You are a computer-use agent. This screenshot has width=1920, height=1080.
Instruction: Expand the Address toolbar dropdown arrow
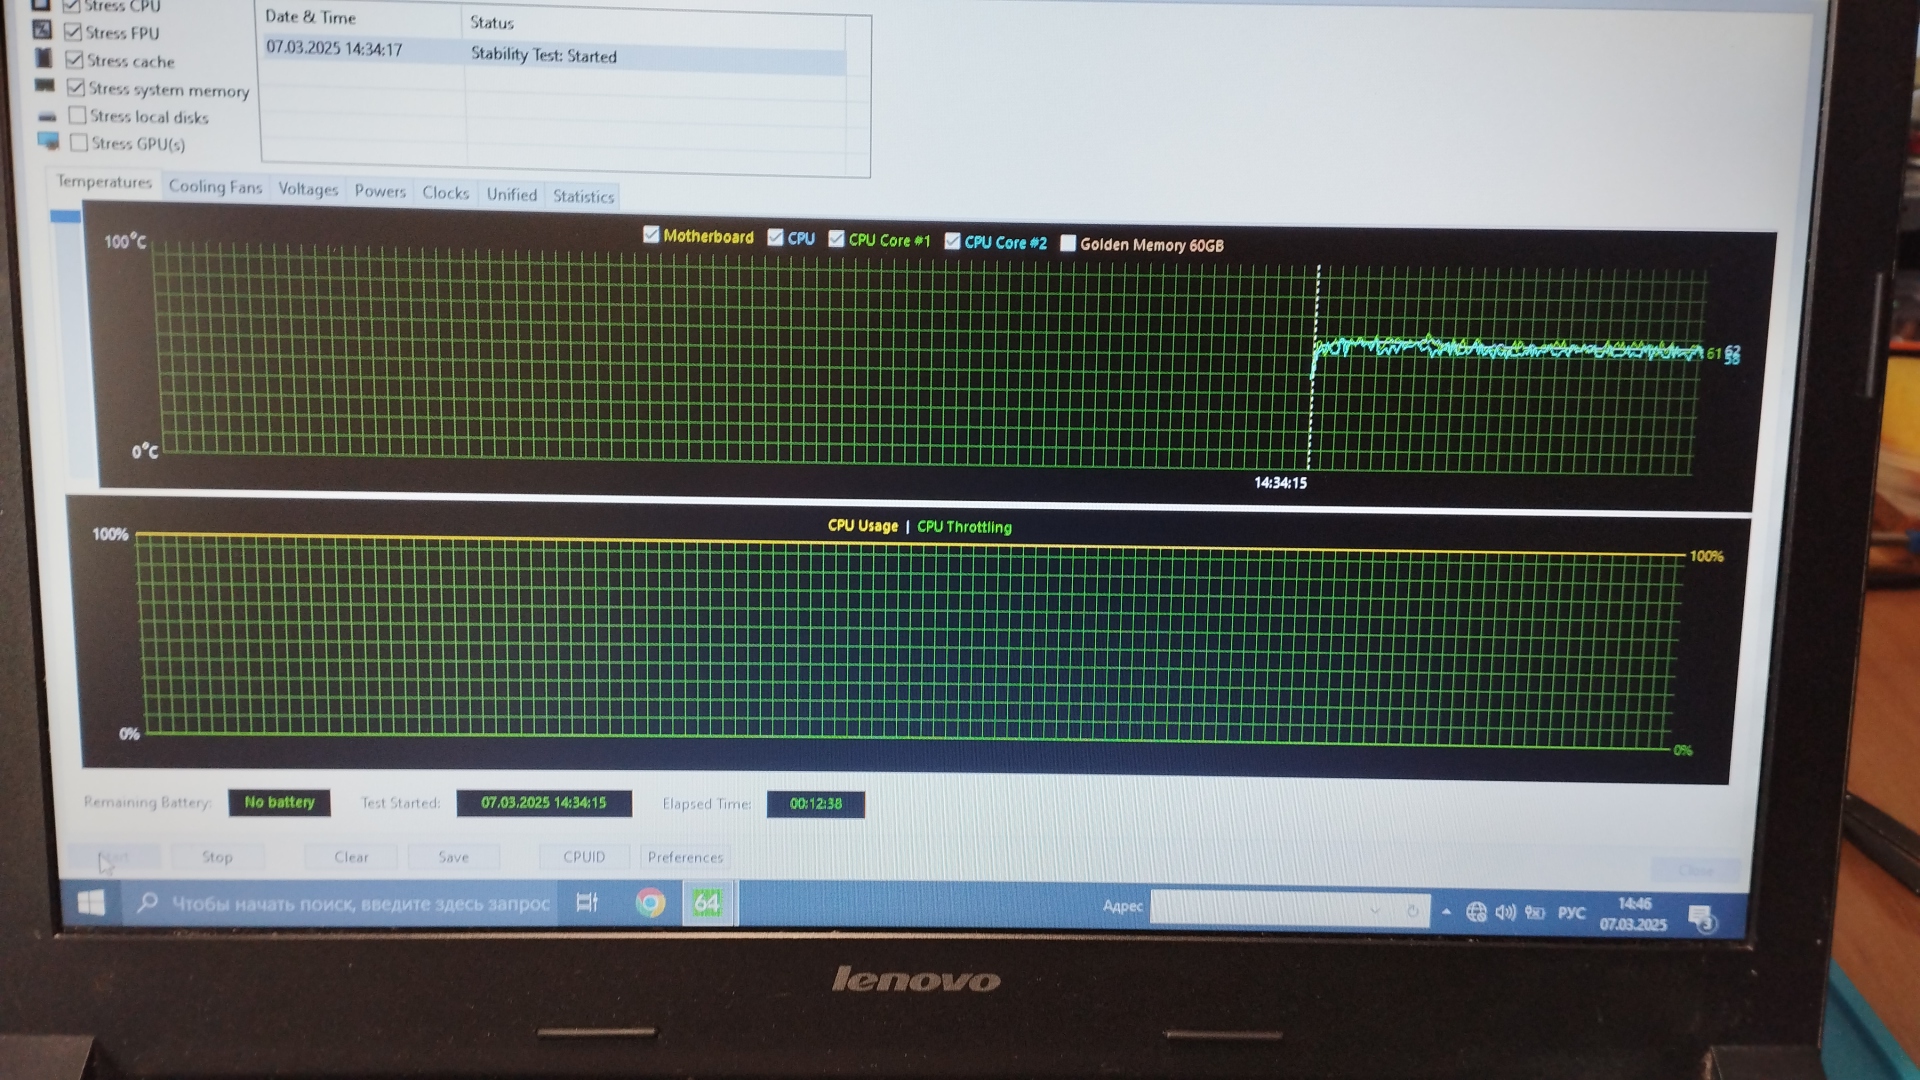click(x=1375, y=910)
